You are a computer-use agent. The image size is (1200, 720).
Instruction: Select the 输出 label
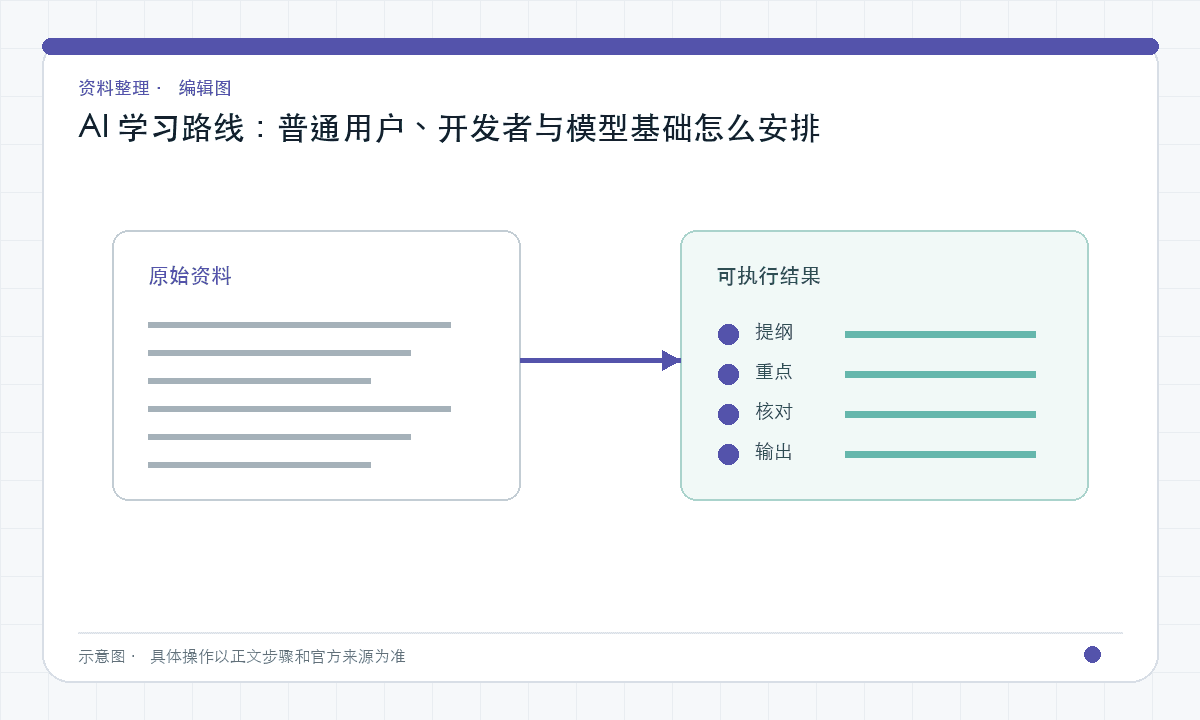click(774, 452)
